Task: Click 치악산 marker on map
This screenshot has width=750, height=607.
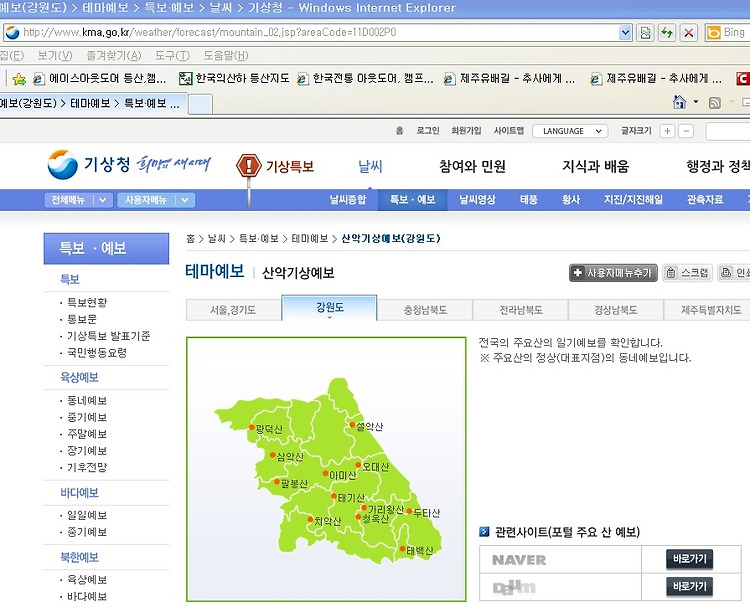Action: (310, 519)
